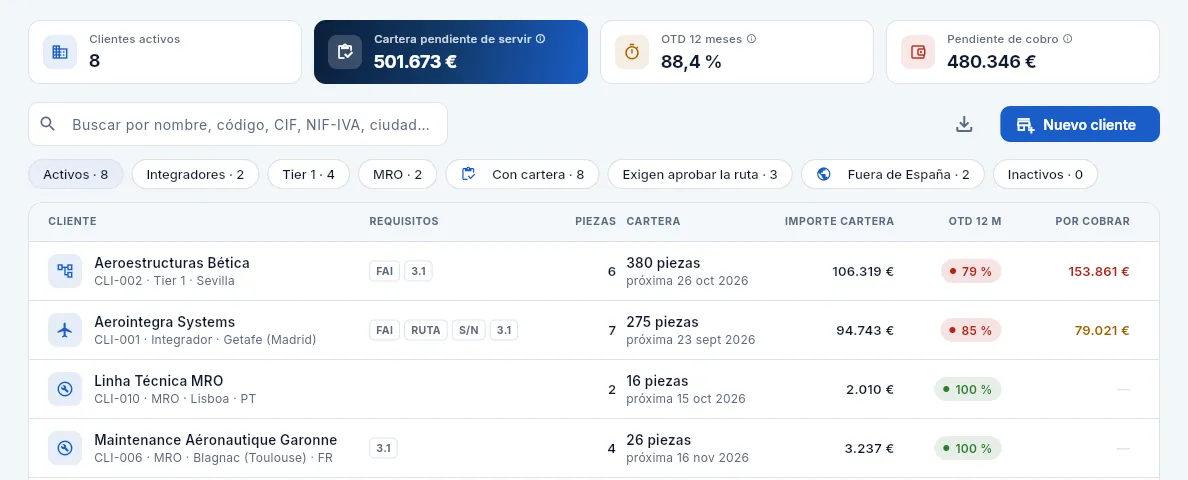Open the Cartera pendiente de servir card

[451, 51]
